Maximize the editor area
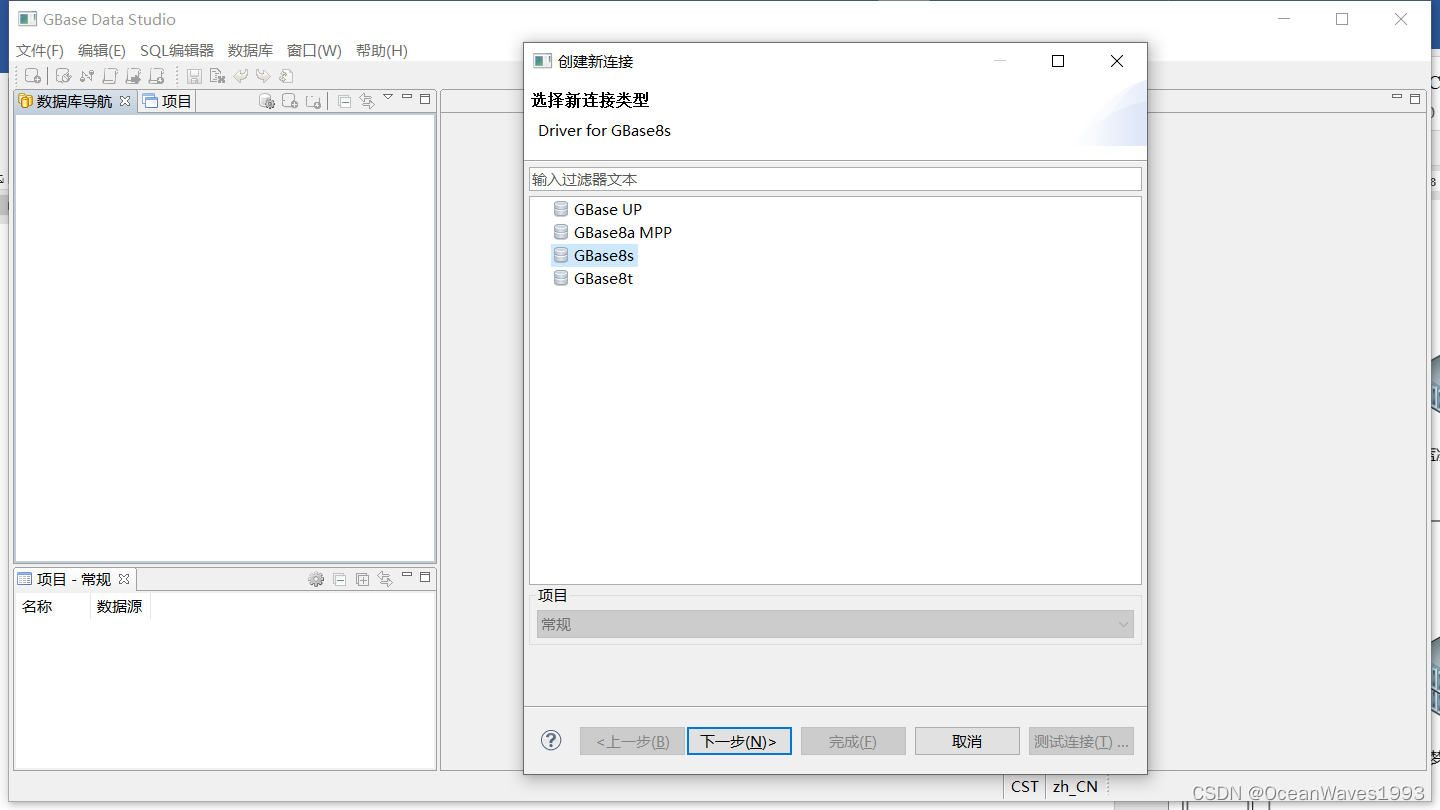 pos(1415,98)
